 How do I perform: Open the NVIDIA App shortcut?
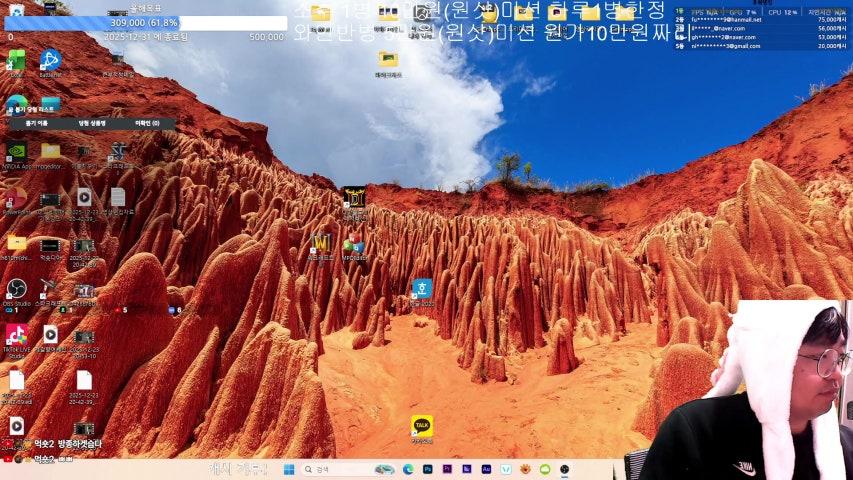coord(16,152)
